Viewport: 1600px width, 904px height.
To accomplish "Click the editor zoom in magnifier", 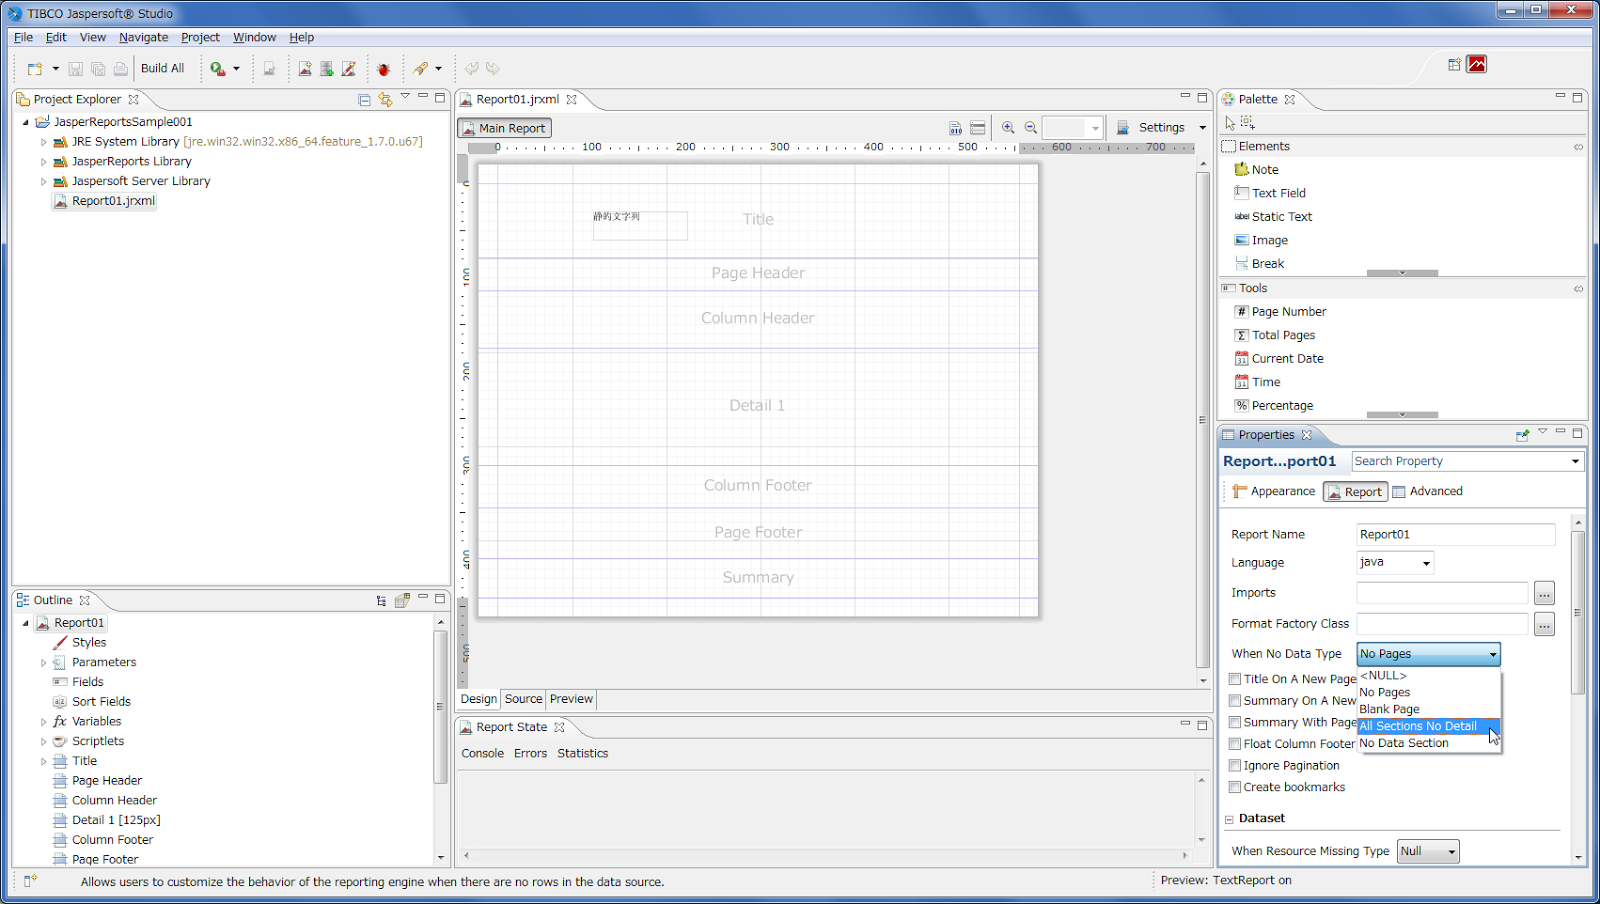I will [x=1008, y=128].
